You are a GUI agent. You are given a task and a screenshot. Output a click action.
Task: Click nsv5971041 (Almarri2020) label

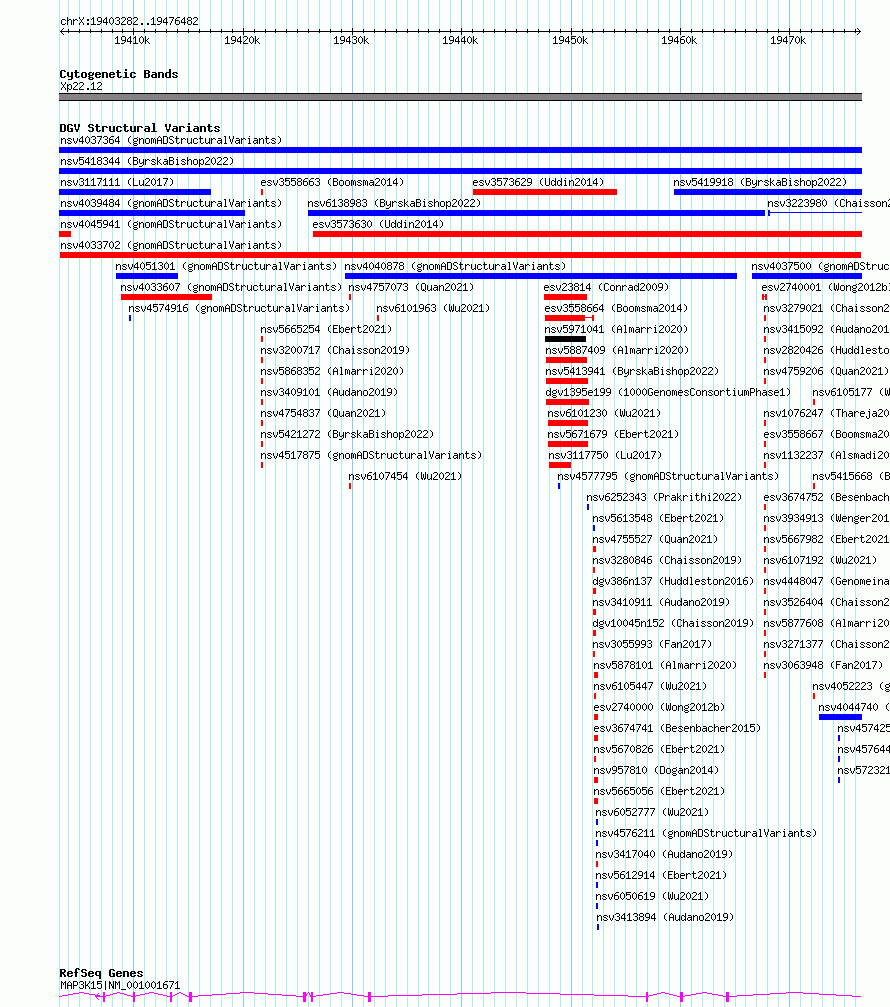point(616,329)
